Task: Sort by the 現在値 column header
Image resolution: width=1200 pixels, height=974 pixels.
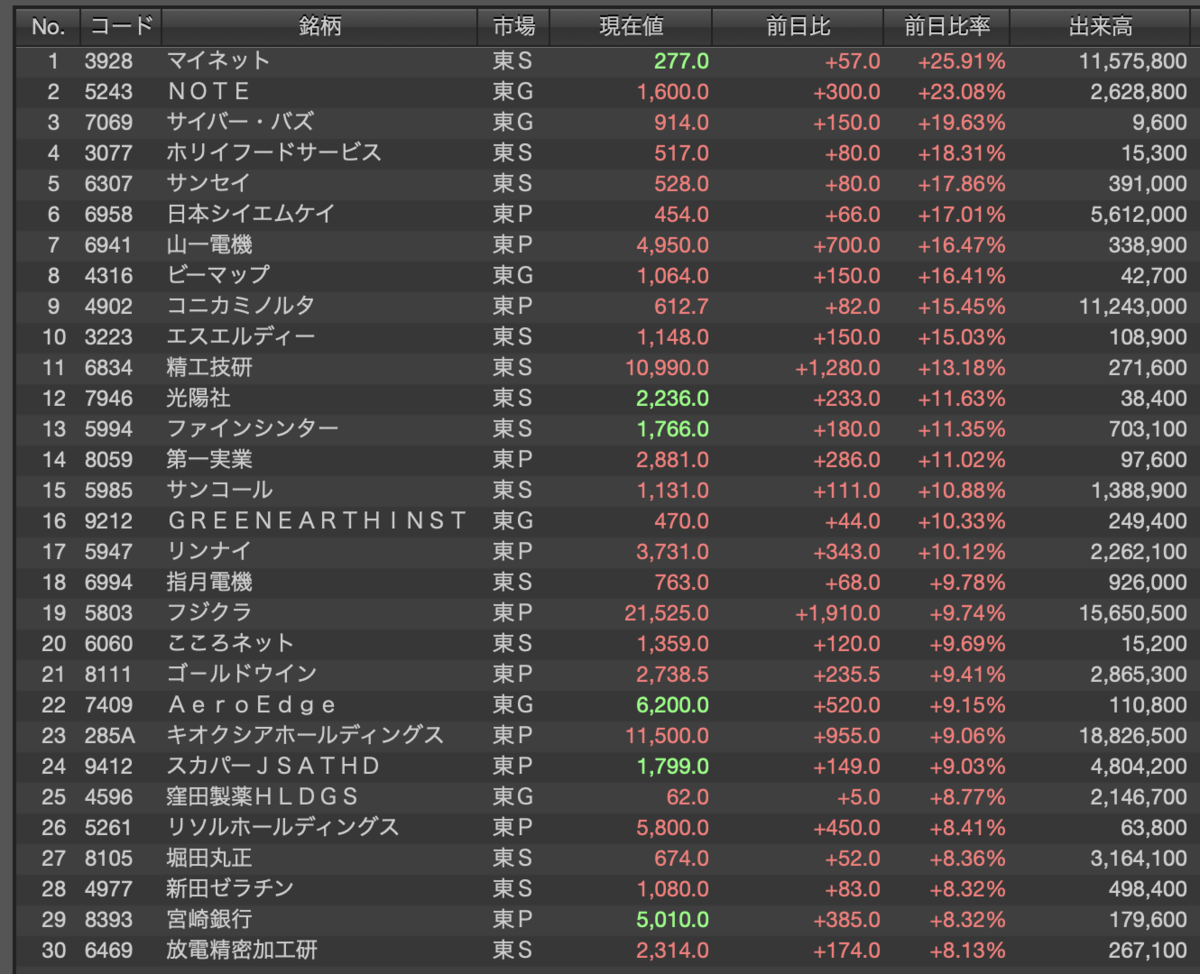Action: 631,27
